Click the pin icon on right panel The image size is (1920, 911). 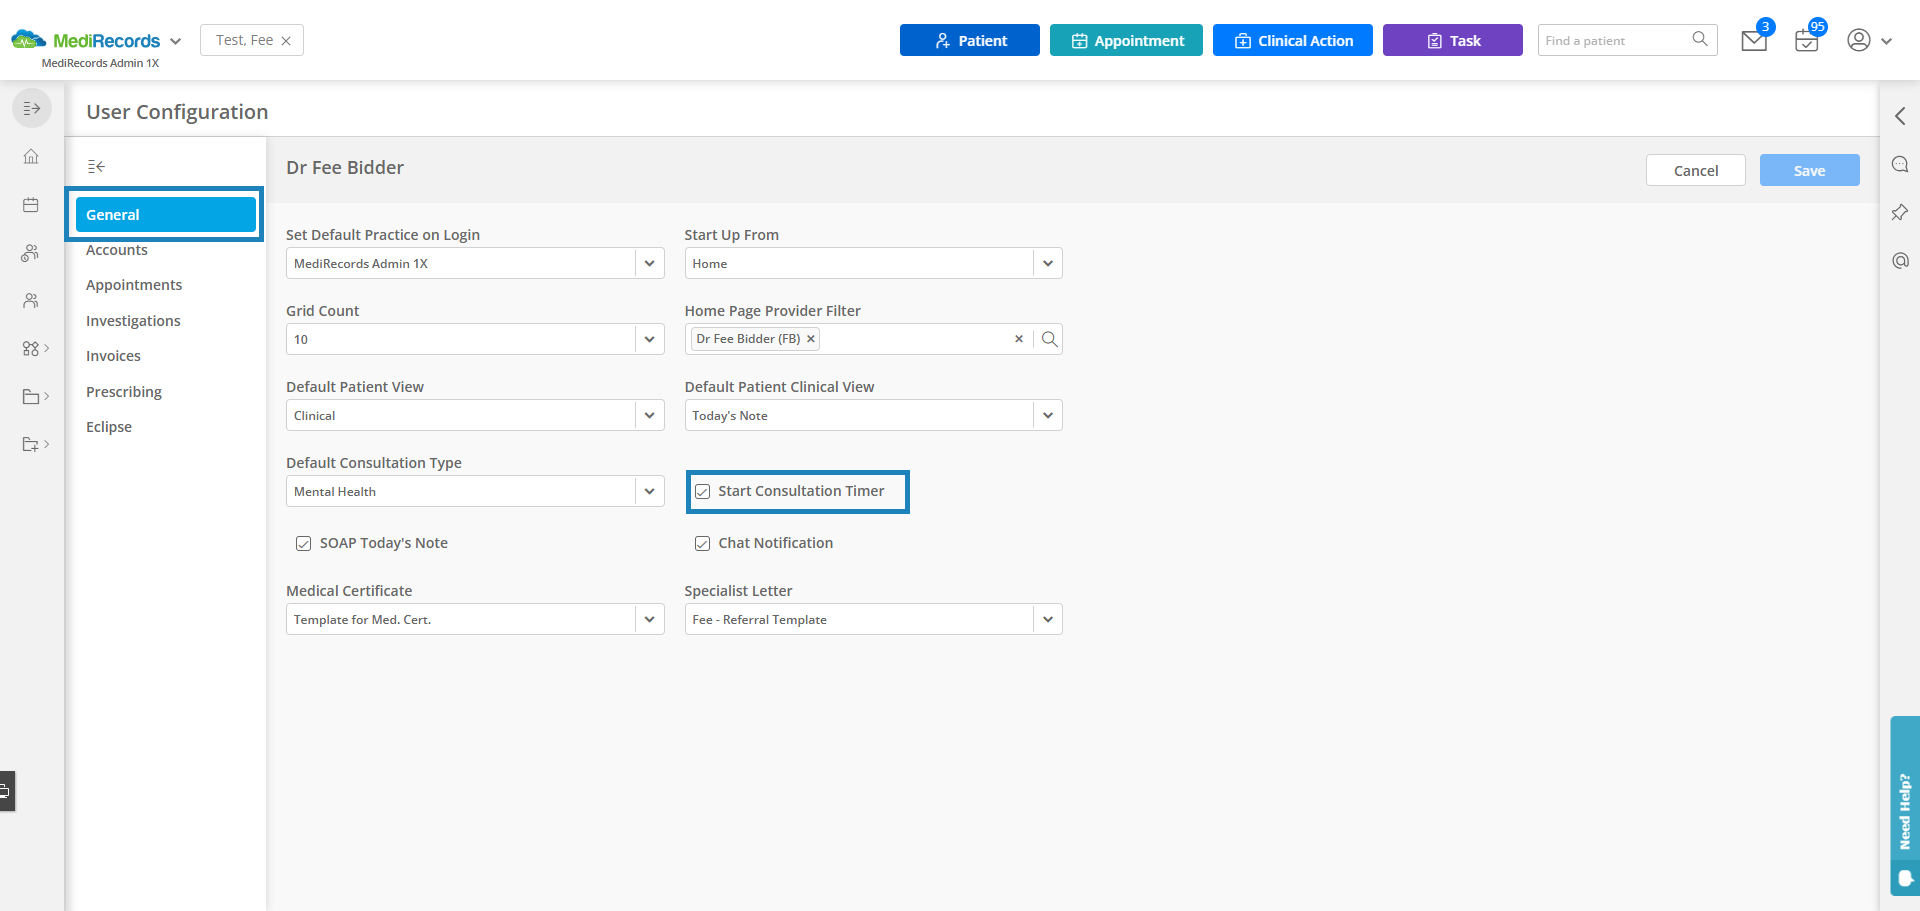click(1900, 212)
